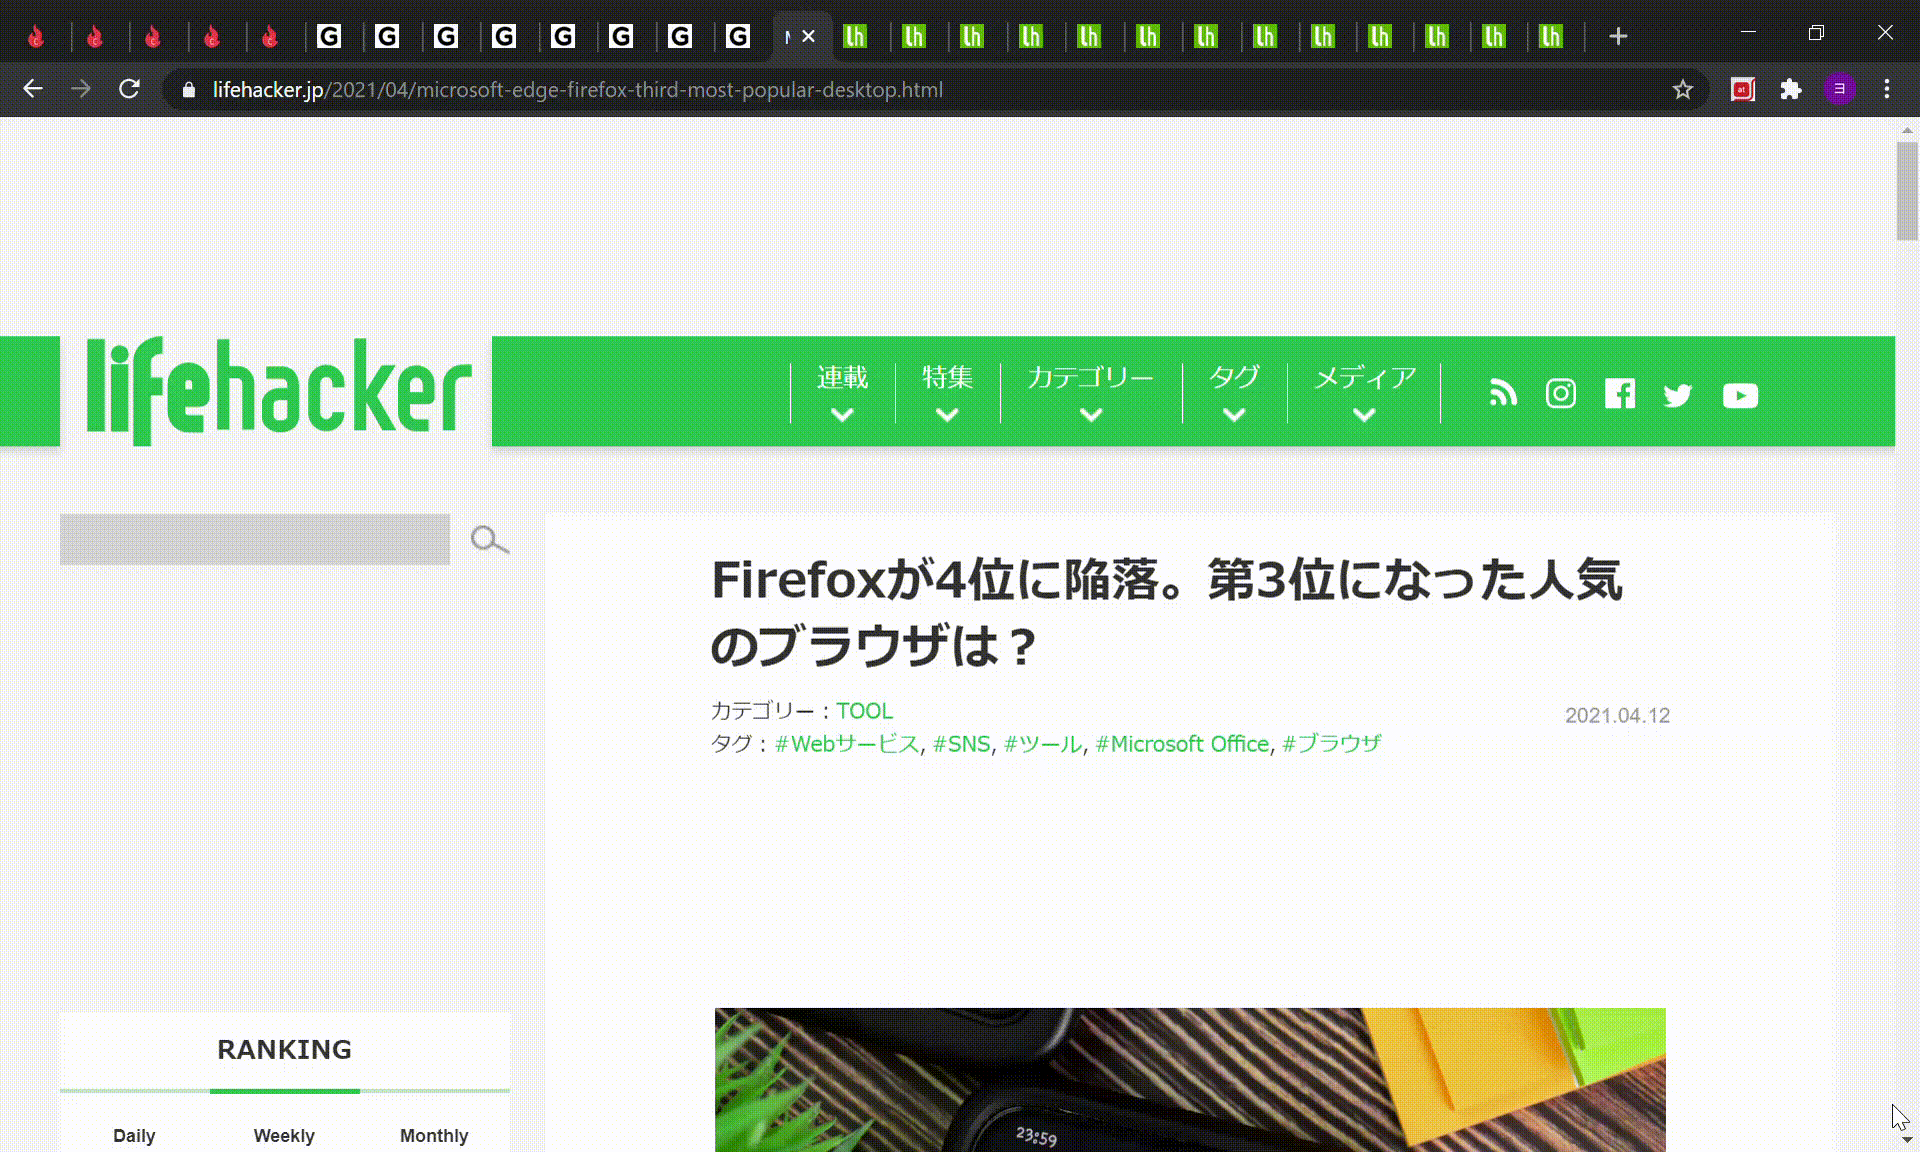Expand the メディア dropdown menu
This screenshot has height=1152, width=1920.
[1364, 392]
